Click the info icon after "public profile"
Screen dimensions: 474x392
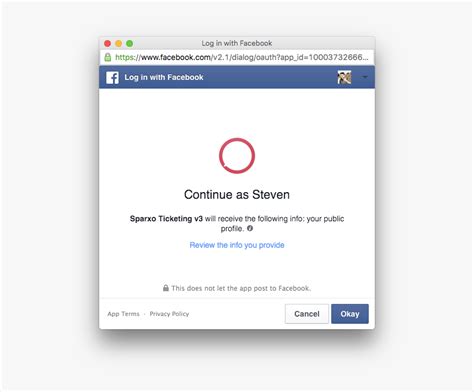(250, 228)
